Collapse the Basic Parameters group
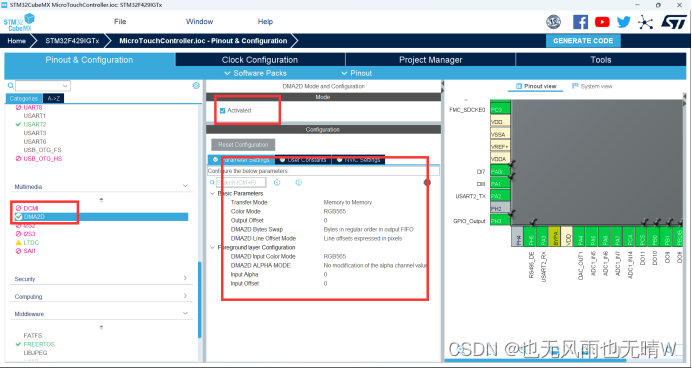This screenshot has width=692, height=368. 212,193
